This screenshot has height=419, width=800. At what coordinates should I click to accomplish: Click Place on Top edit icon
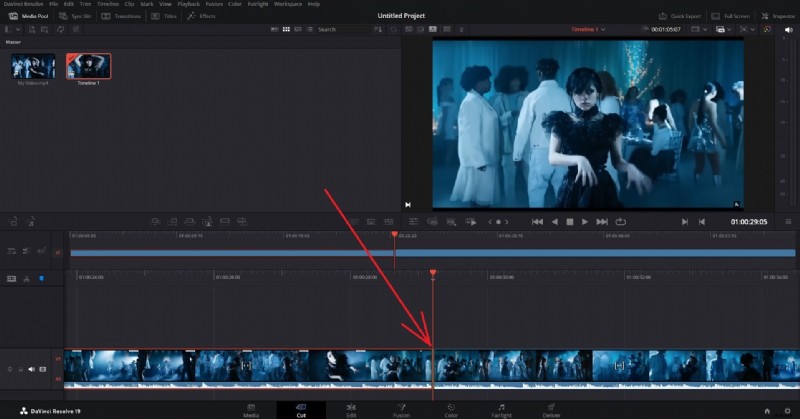pos(225,222)
